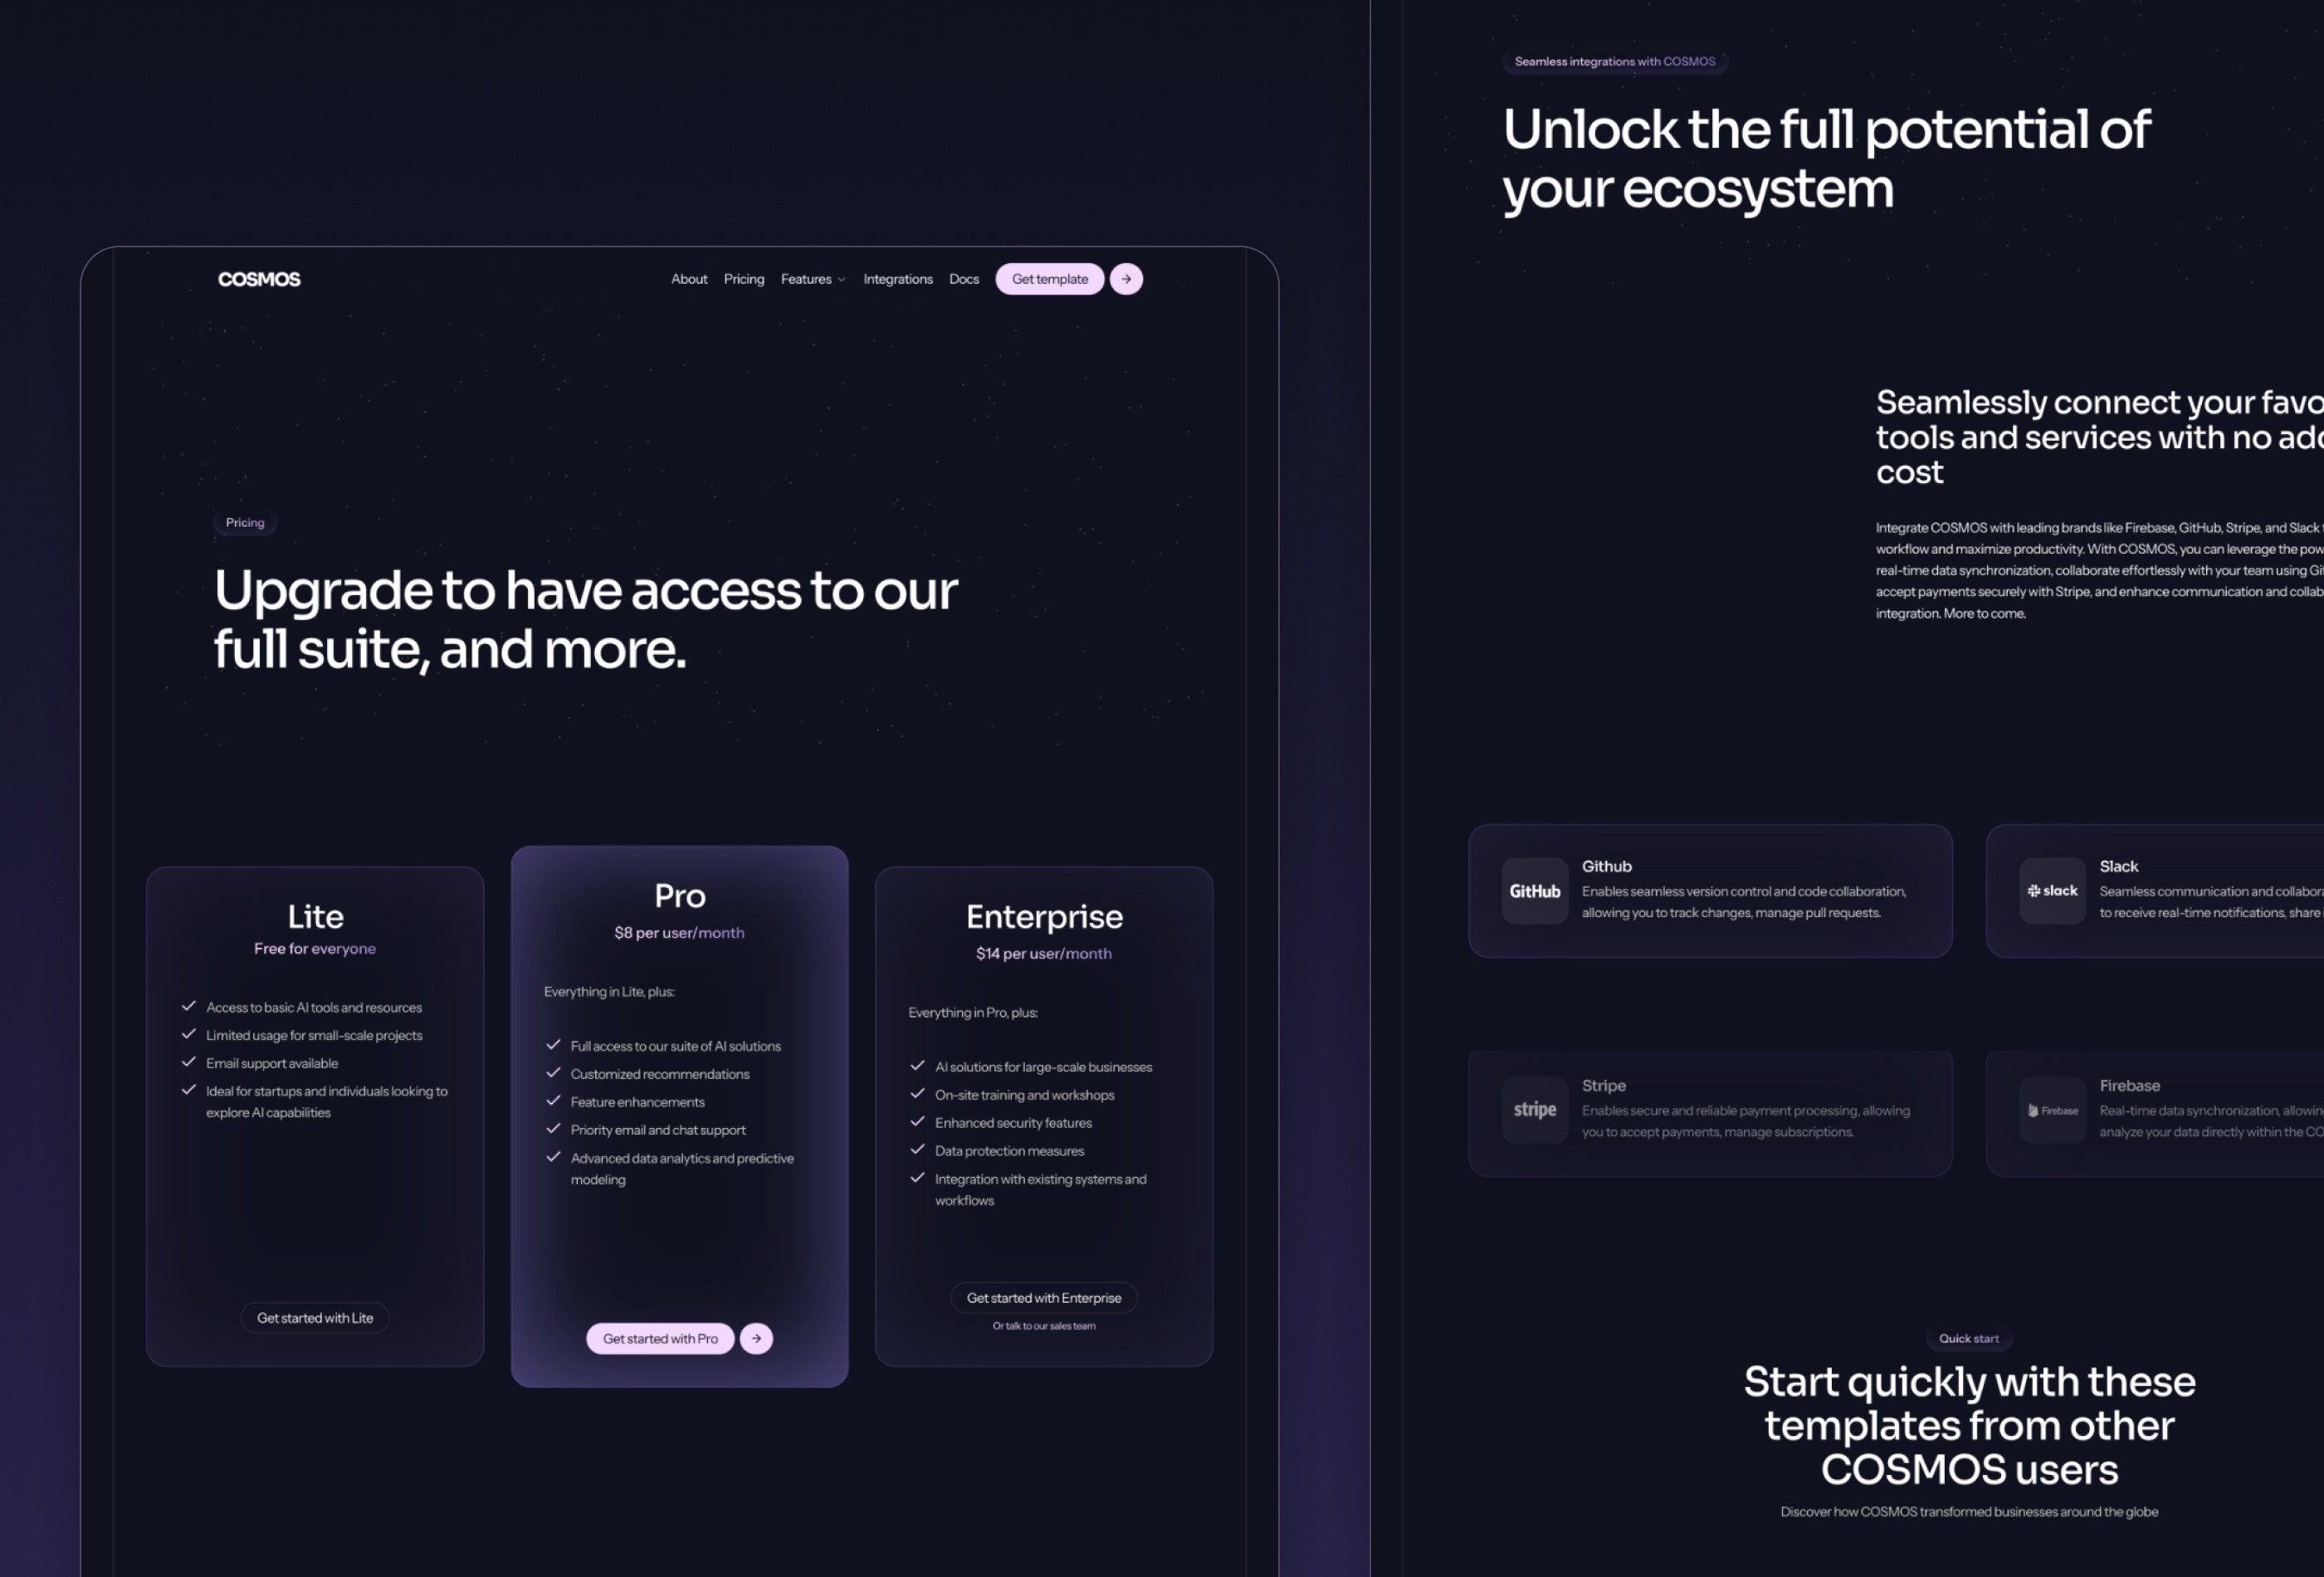Click the COSMOS logo icon
Image resolution: width=2324 pixels, height=1577 pixels.
pyautogui.click(x=259, y=278)
